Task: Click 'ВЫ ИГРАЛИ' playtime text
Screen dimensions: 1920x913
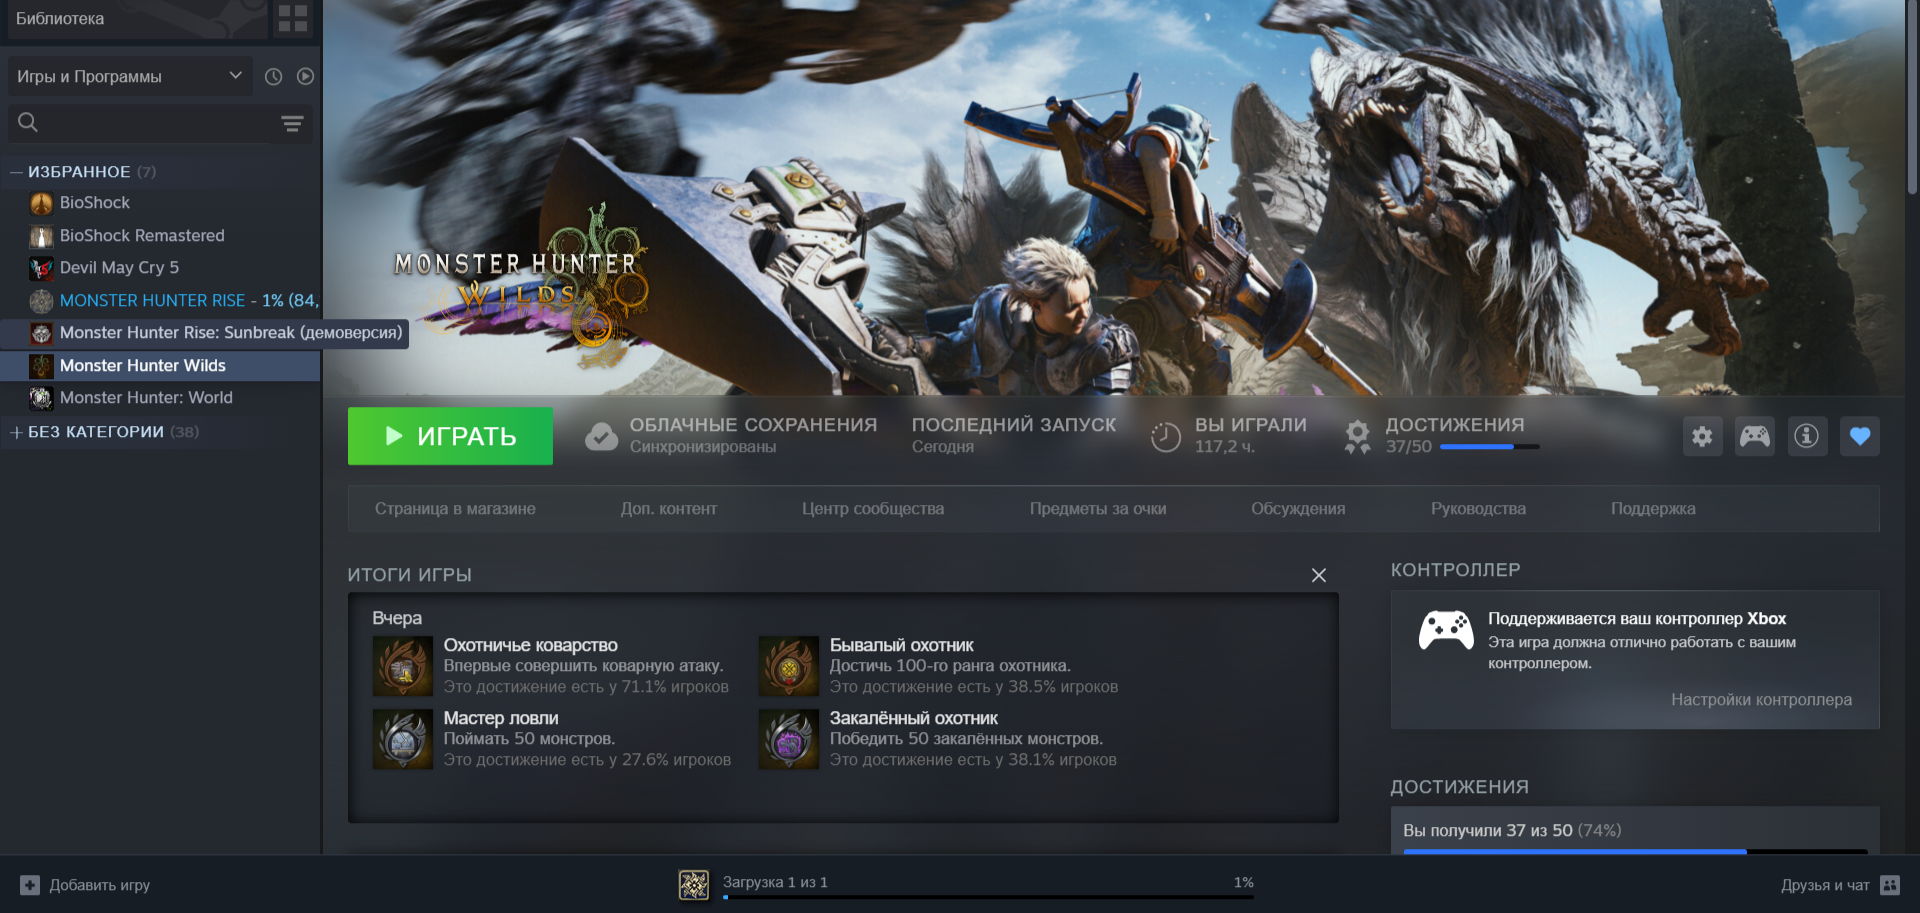Action: 1251,425
